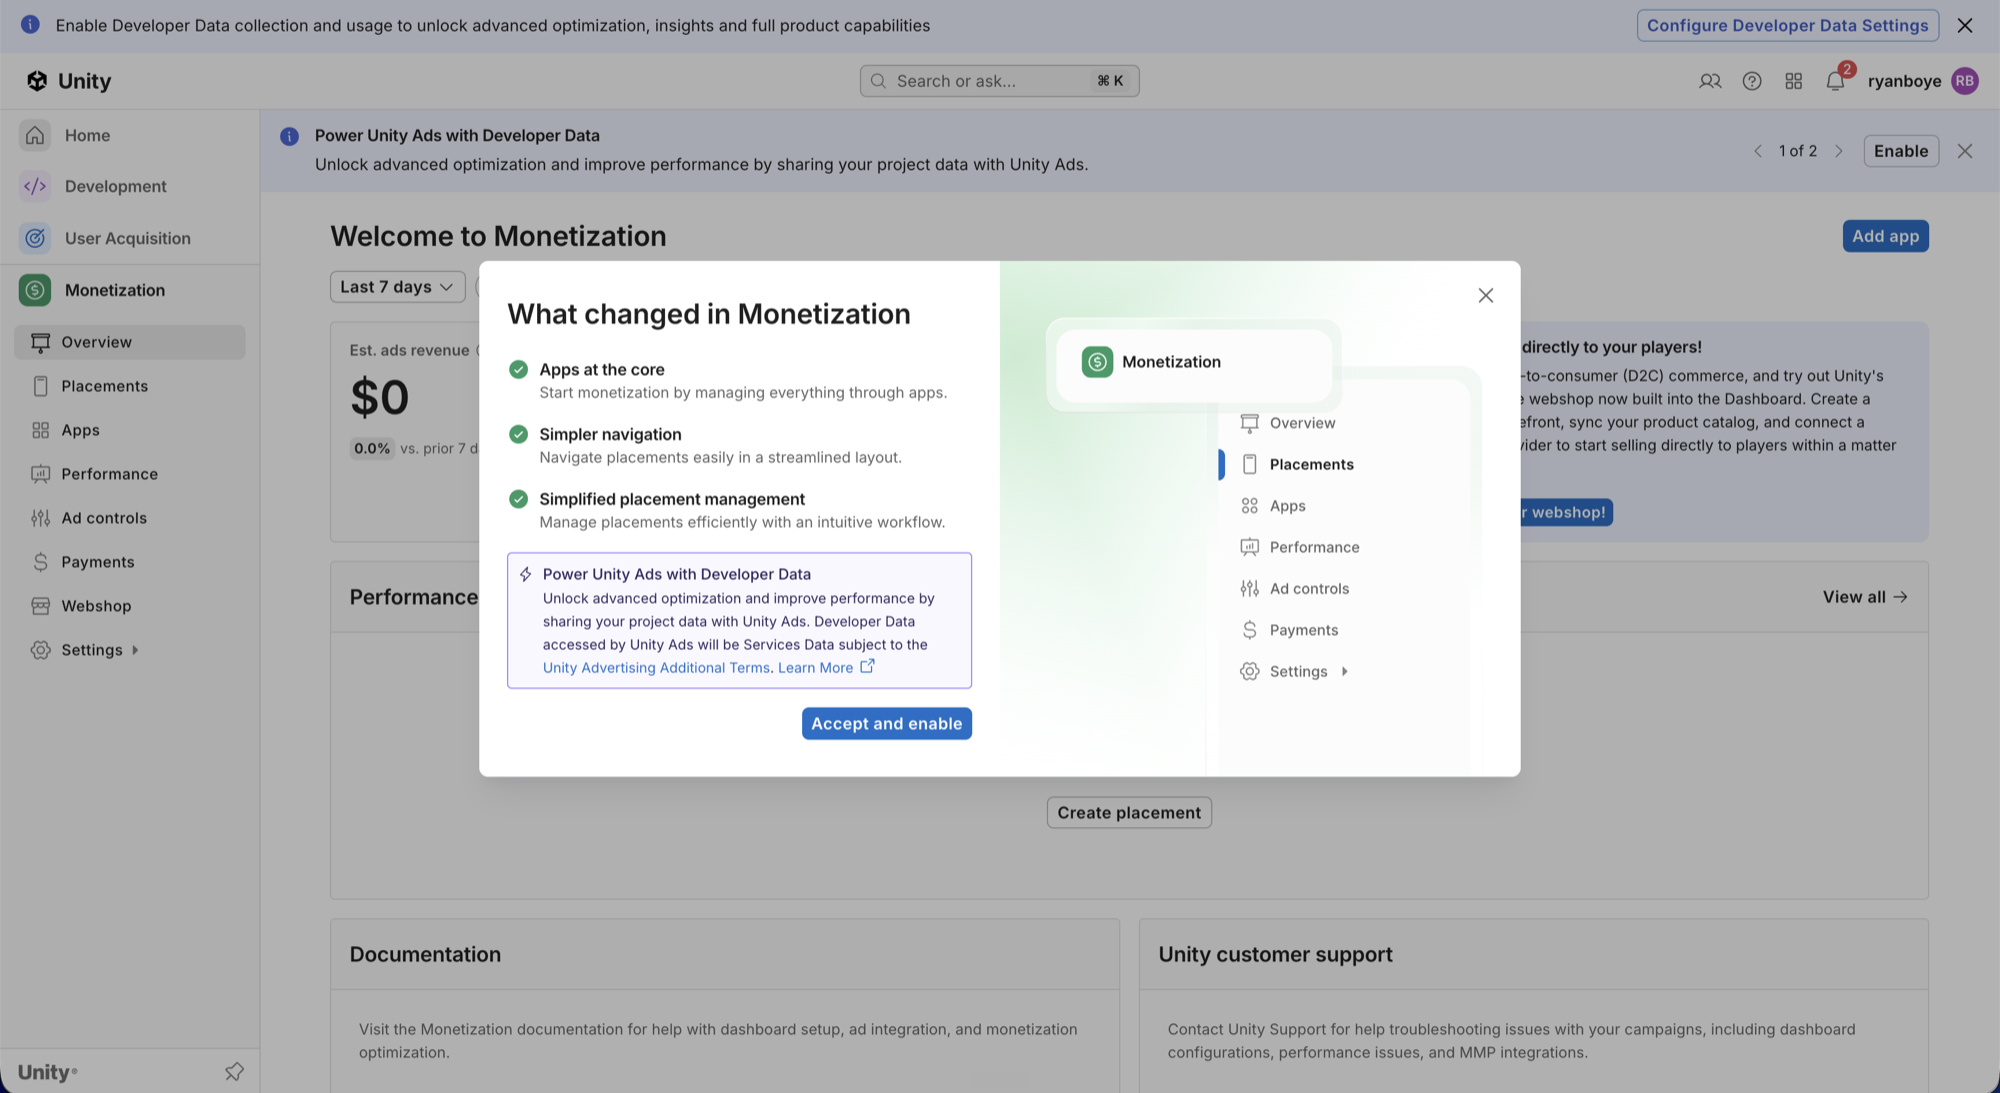This screenshot has height=1093, width=2000.
Task: Open the organization members icon in the header
Action: point(1710,81)
